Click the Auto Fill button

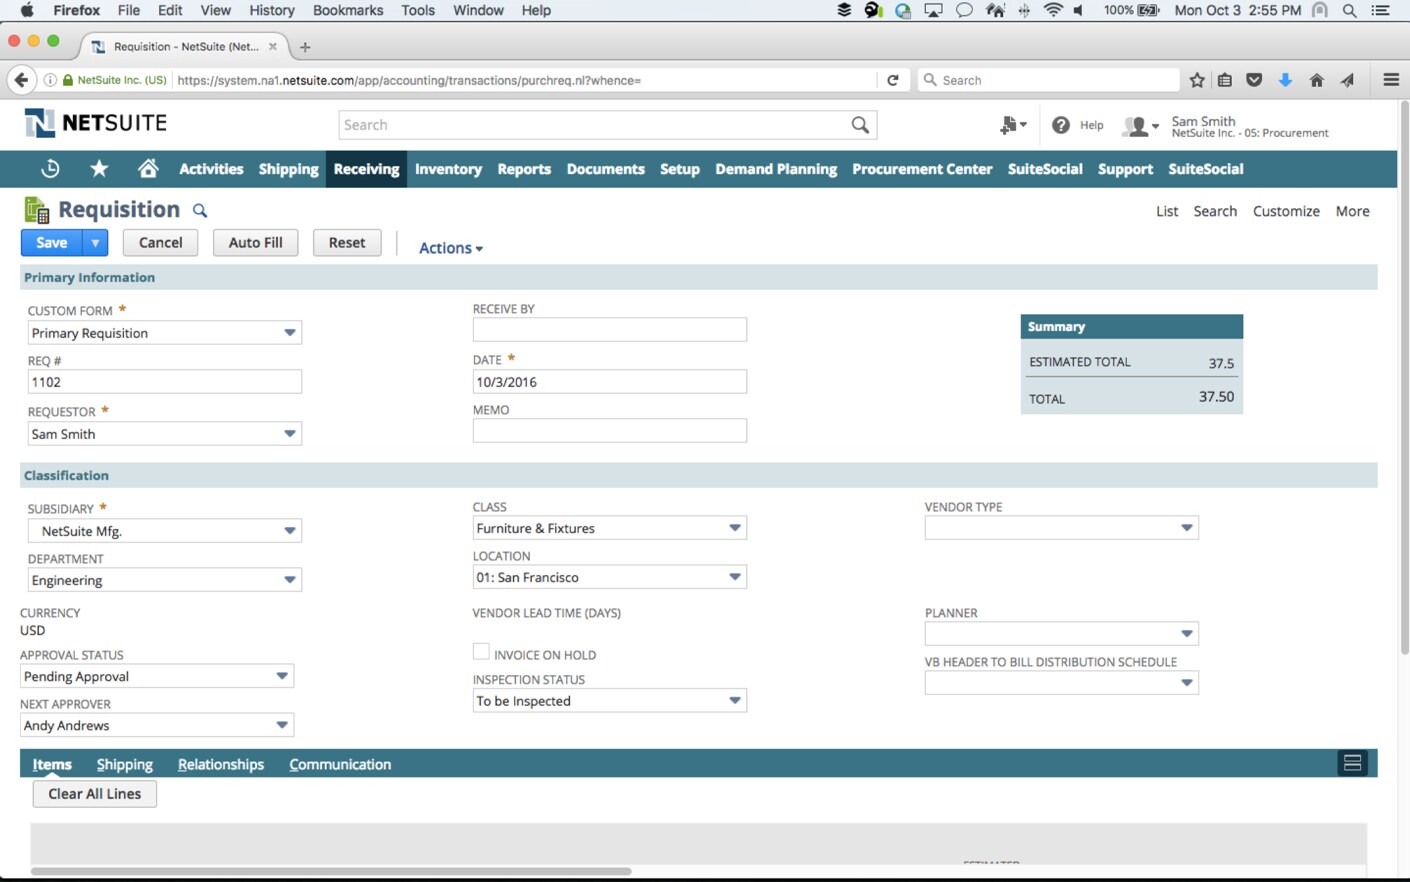[x=255, y=243]
